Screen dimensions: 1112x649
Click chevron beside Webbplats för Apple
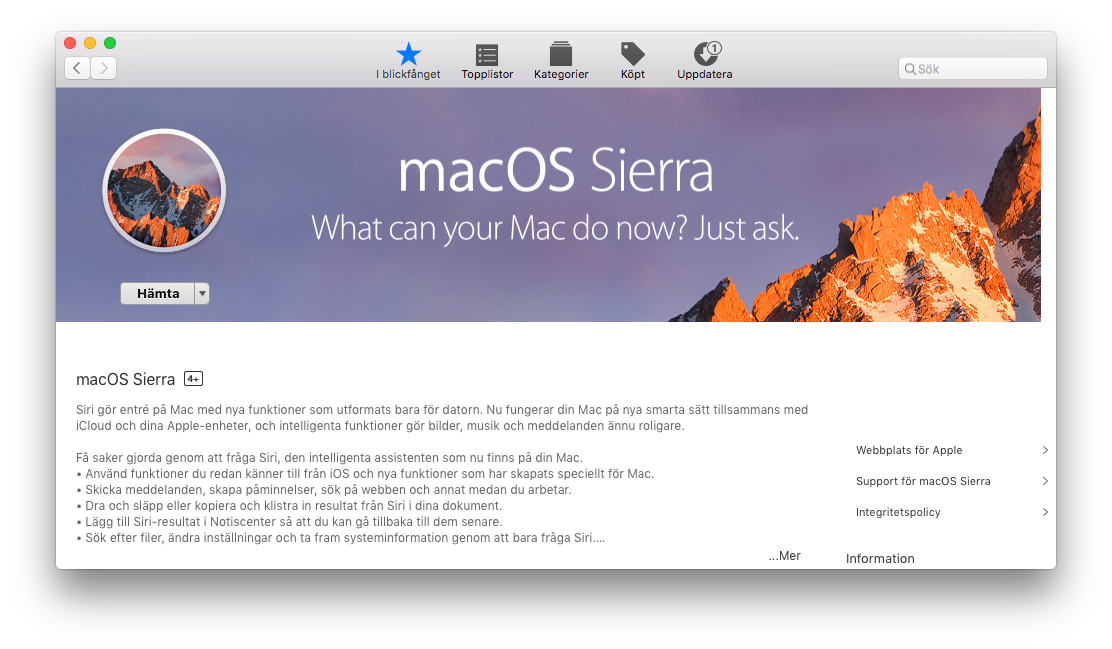[1045, 450]
